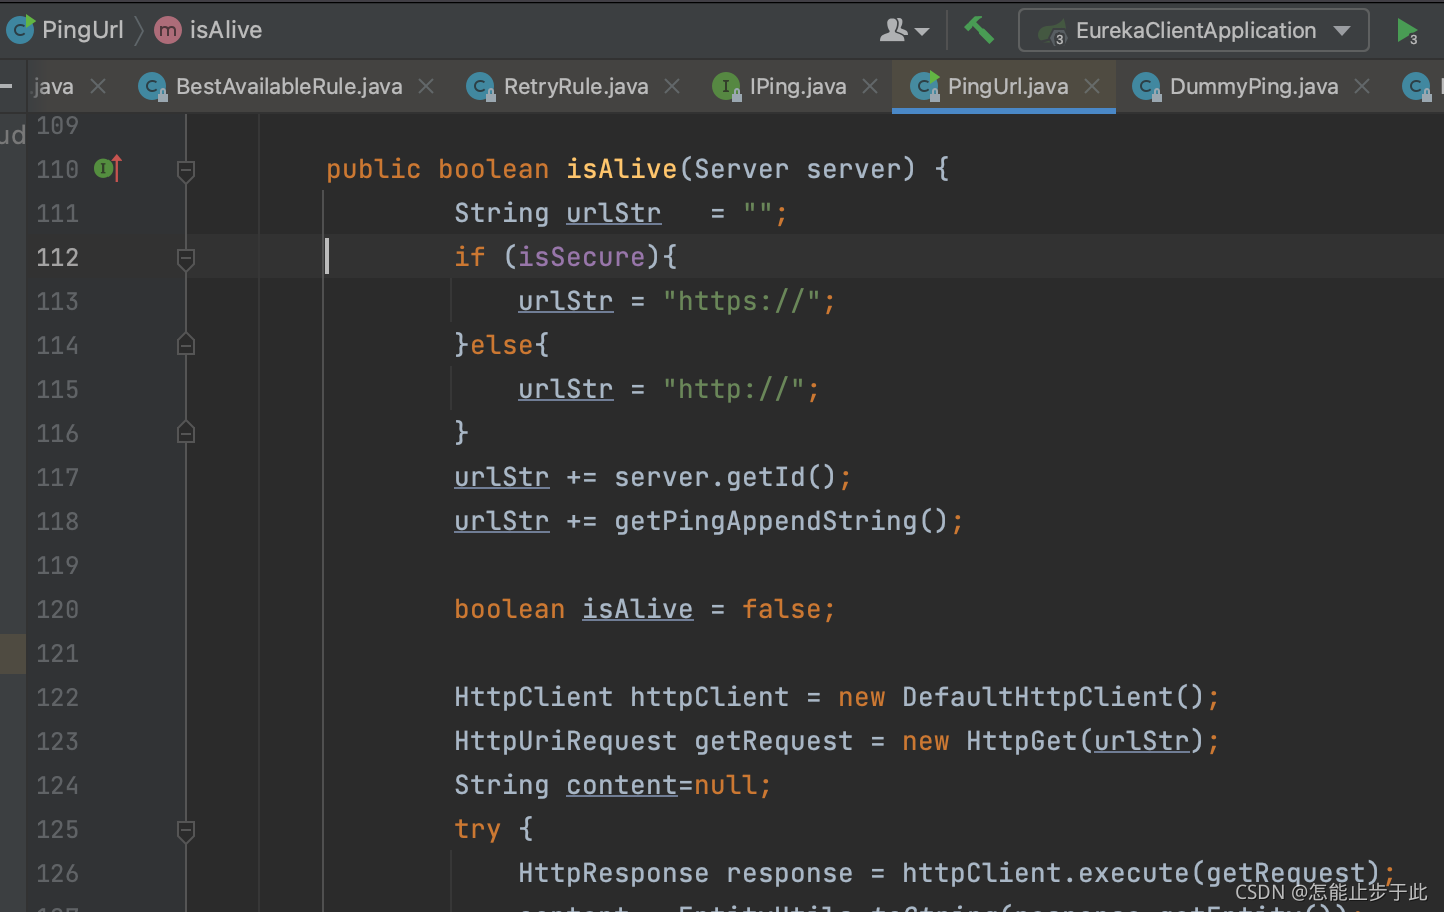This screenshot has width=1444, height=912.
Task: Toggle fold end marker on line 116
Action: (x=186, y=432)
